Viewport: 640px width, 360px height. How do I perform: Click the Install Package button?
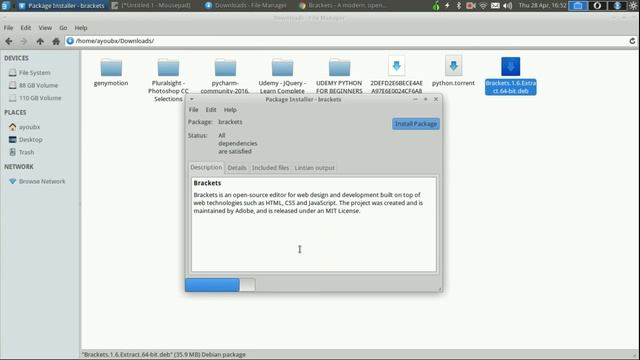click(x=416, y=124)
